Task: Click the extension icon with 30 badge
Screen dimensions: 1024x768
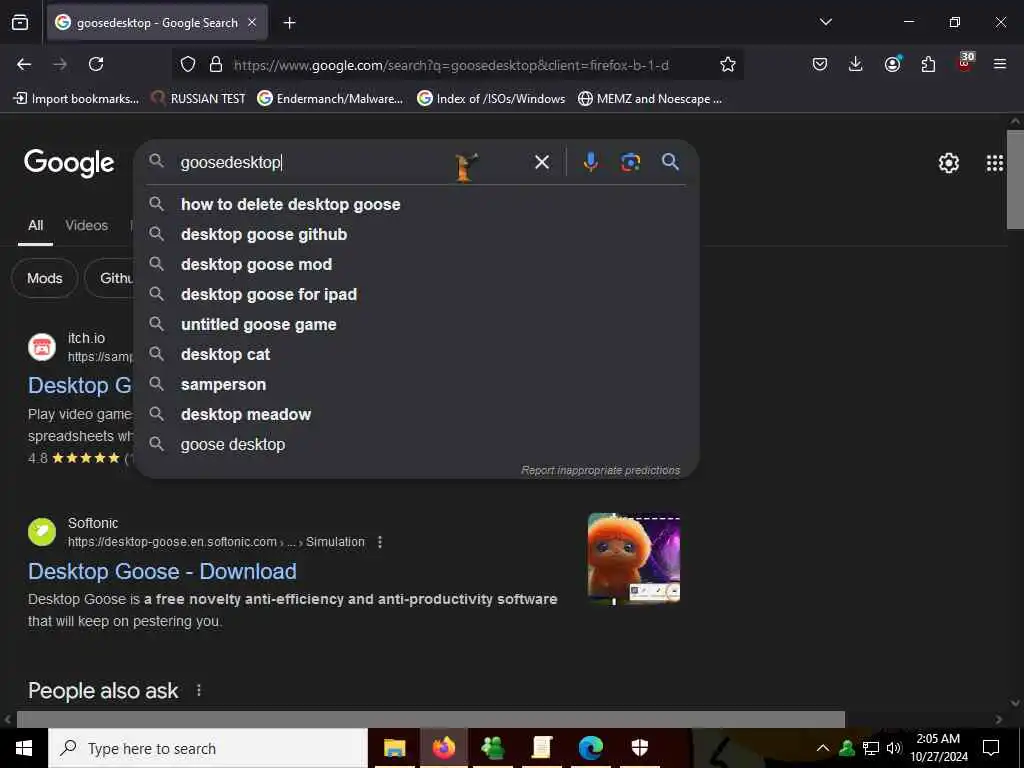Action: point(965,62)
